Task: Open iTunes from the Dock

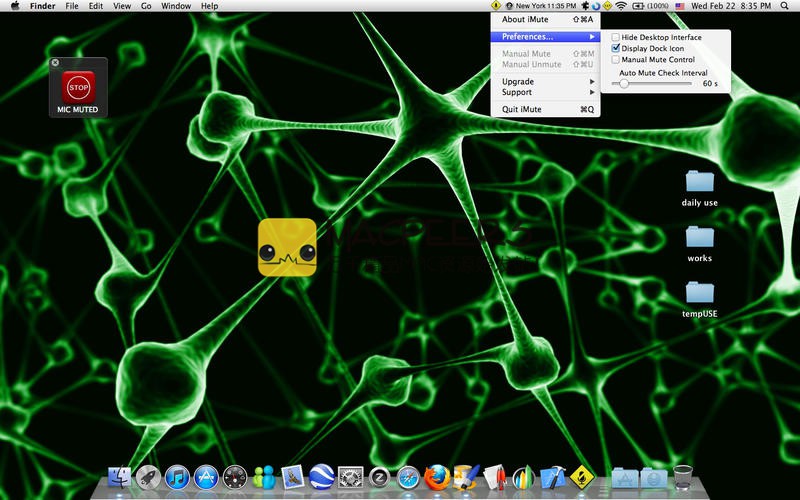Action: tap(178, 477)
